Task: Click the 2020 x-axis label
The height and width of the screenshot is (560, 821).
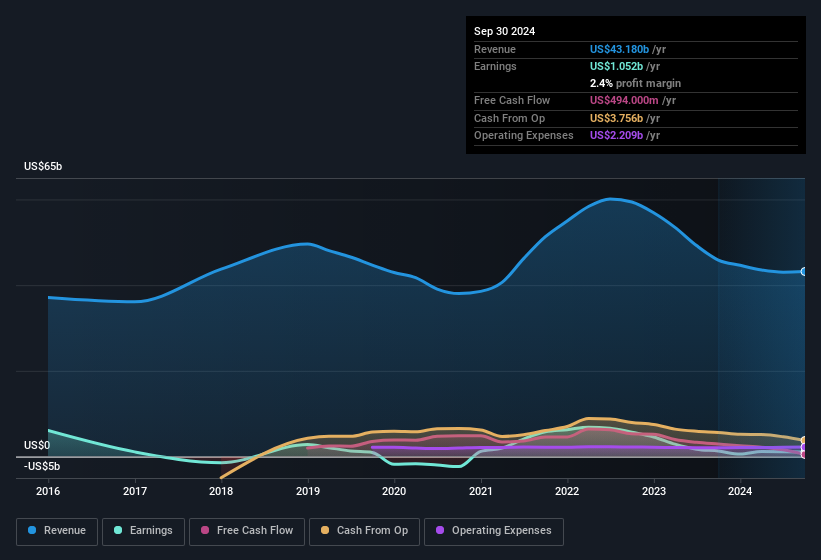Action: pyautogui.click(x=394, y=491)
